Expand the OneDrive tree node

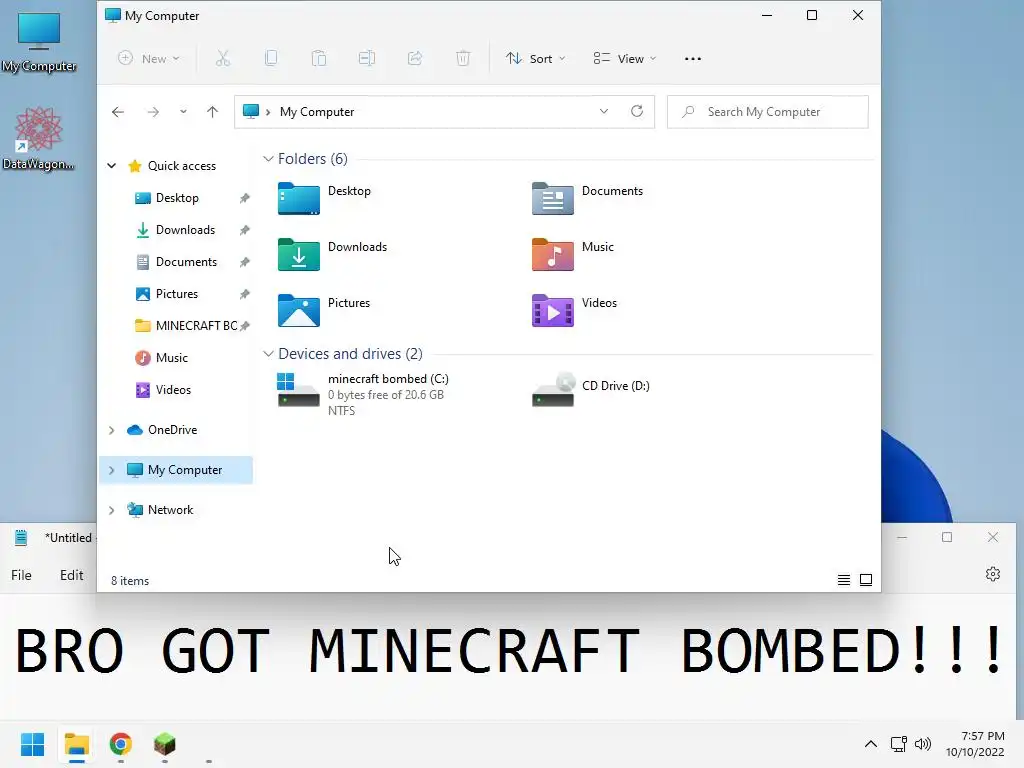(x=112, y=430)
